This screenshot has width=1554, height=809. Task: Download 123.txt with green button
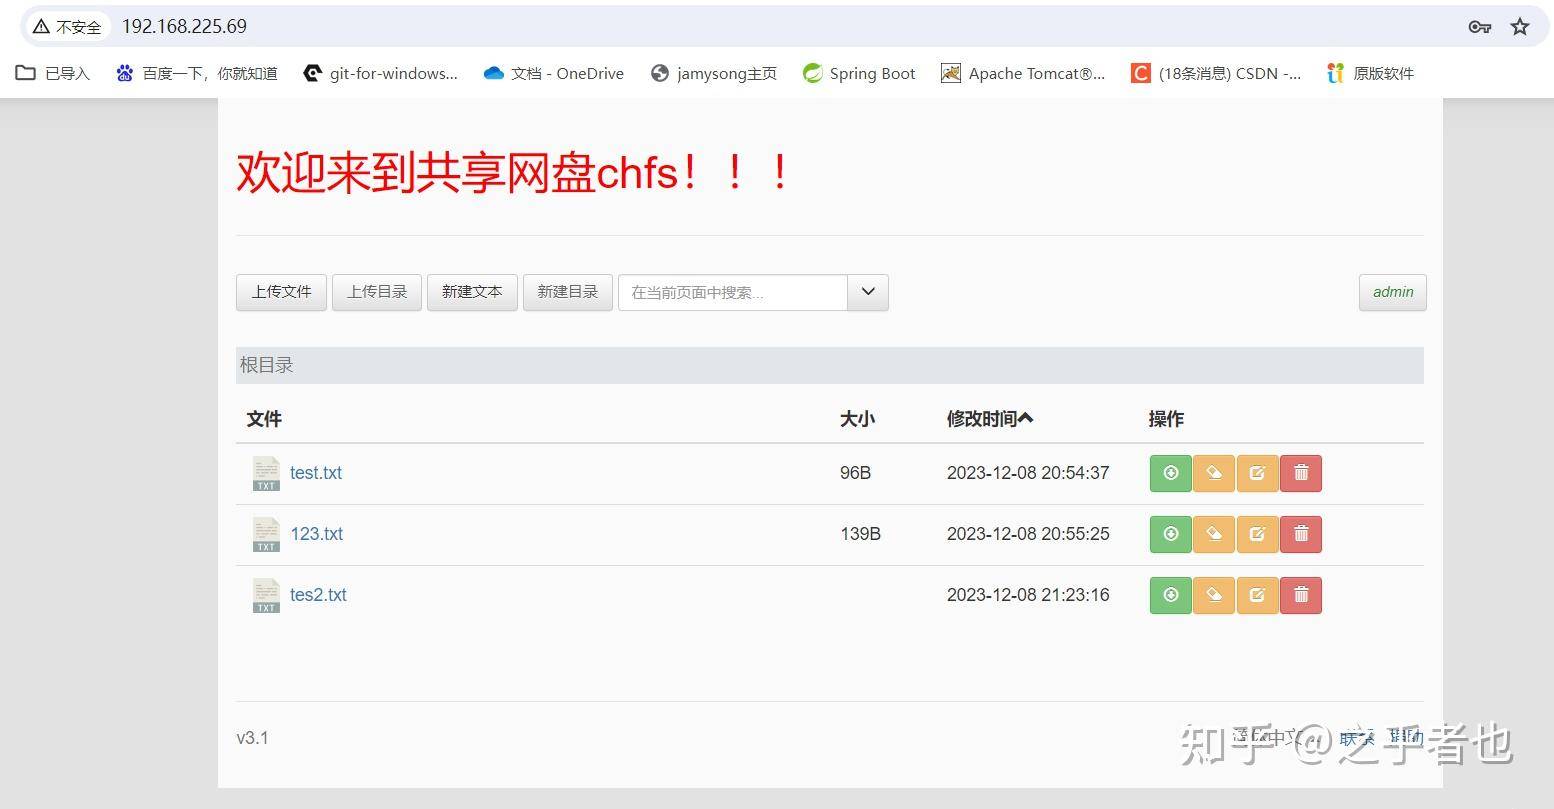tap(1171, 534)
